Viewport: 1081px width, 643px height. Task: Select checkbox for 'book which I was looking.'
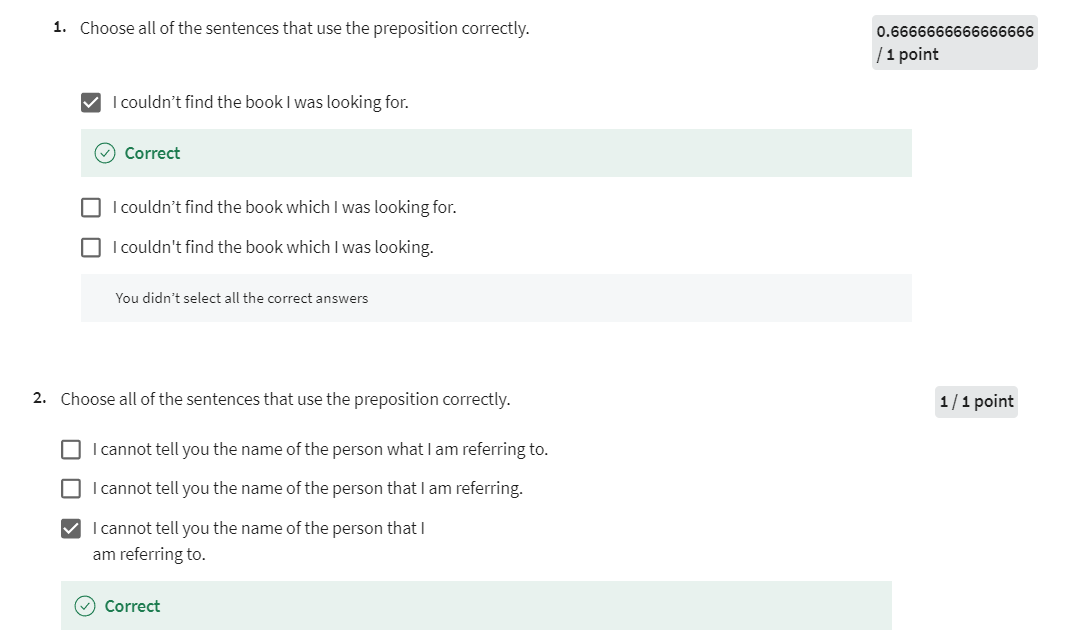[91, 247]
